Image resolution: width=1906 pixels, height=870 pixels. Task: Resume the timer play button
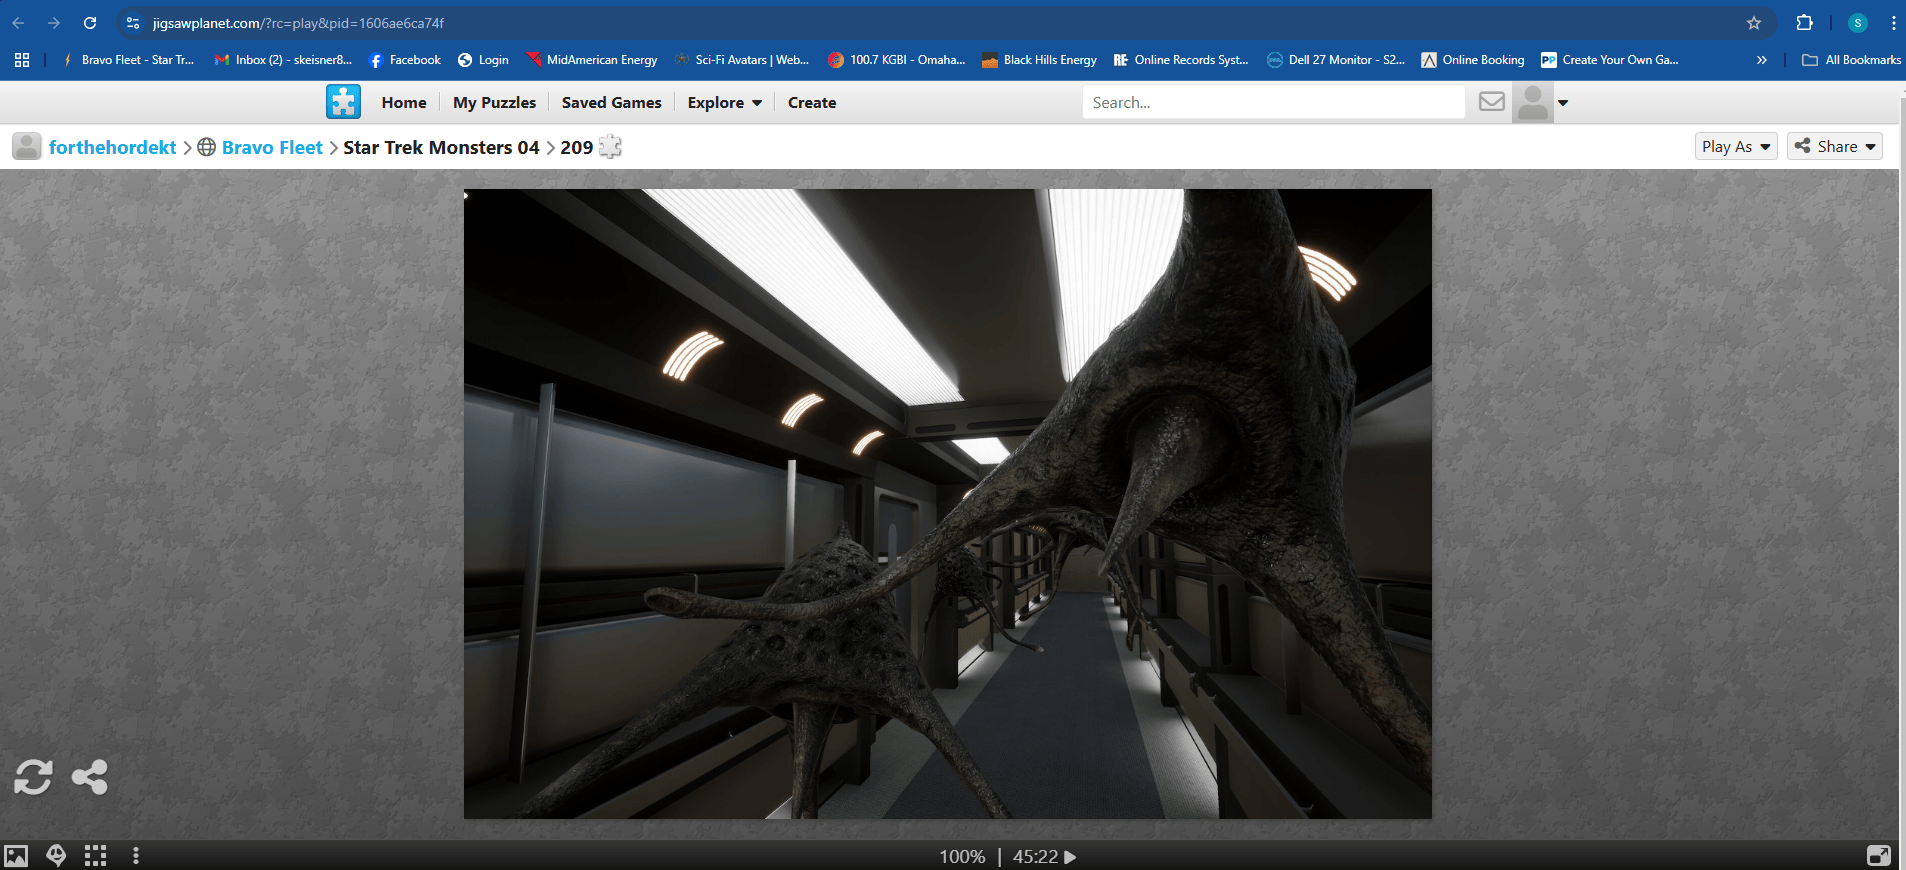click(x=1070, y=857)
